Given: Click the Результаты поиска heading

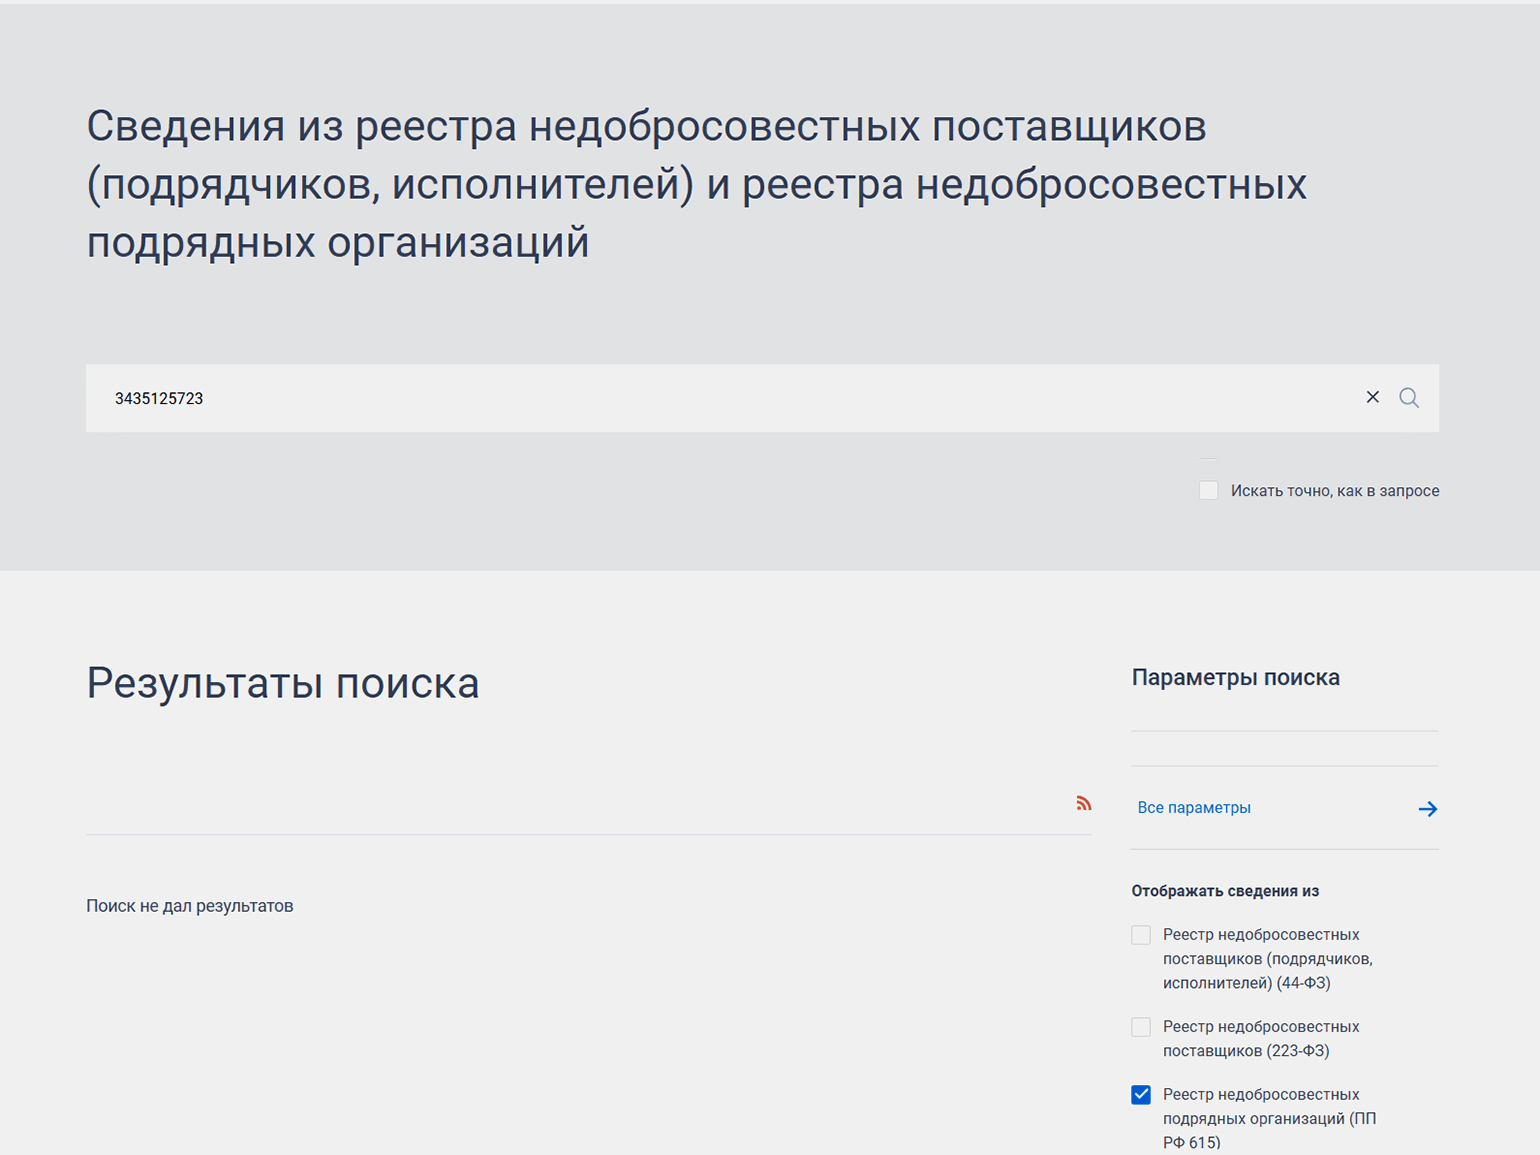Looking at the screenshot, I should [x=283, y=684].
